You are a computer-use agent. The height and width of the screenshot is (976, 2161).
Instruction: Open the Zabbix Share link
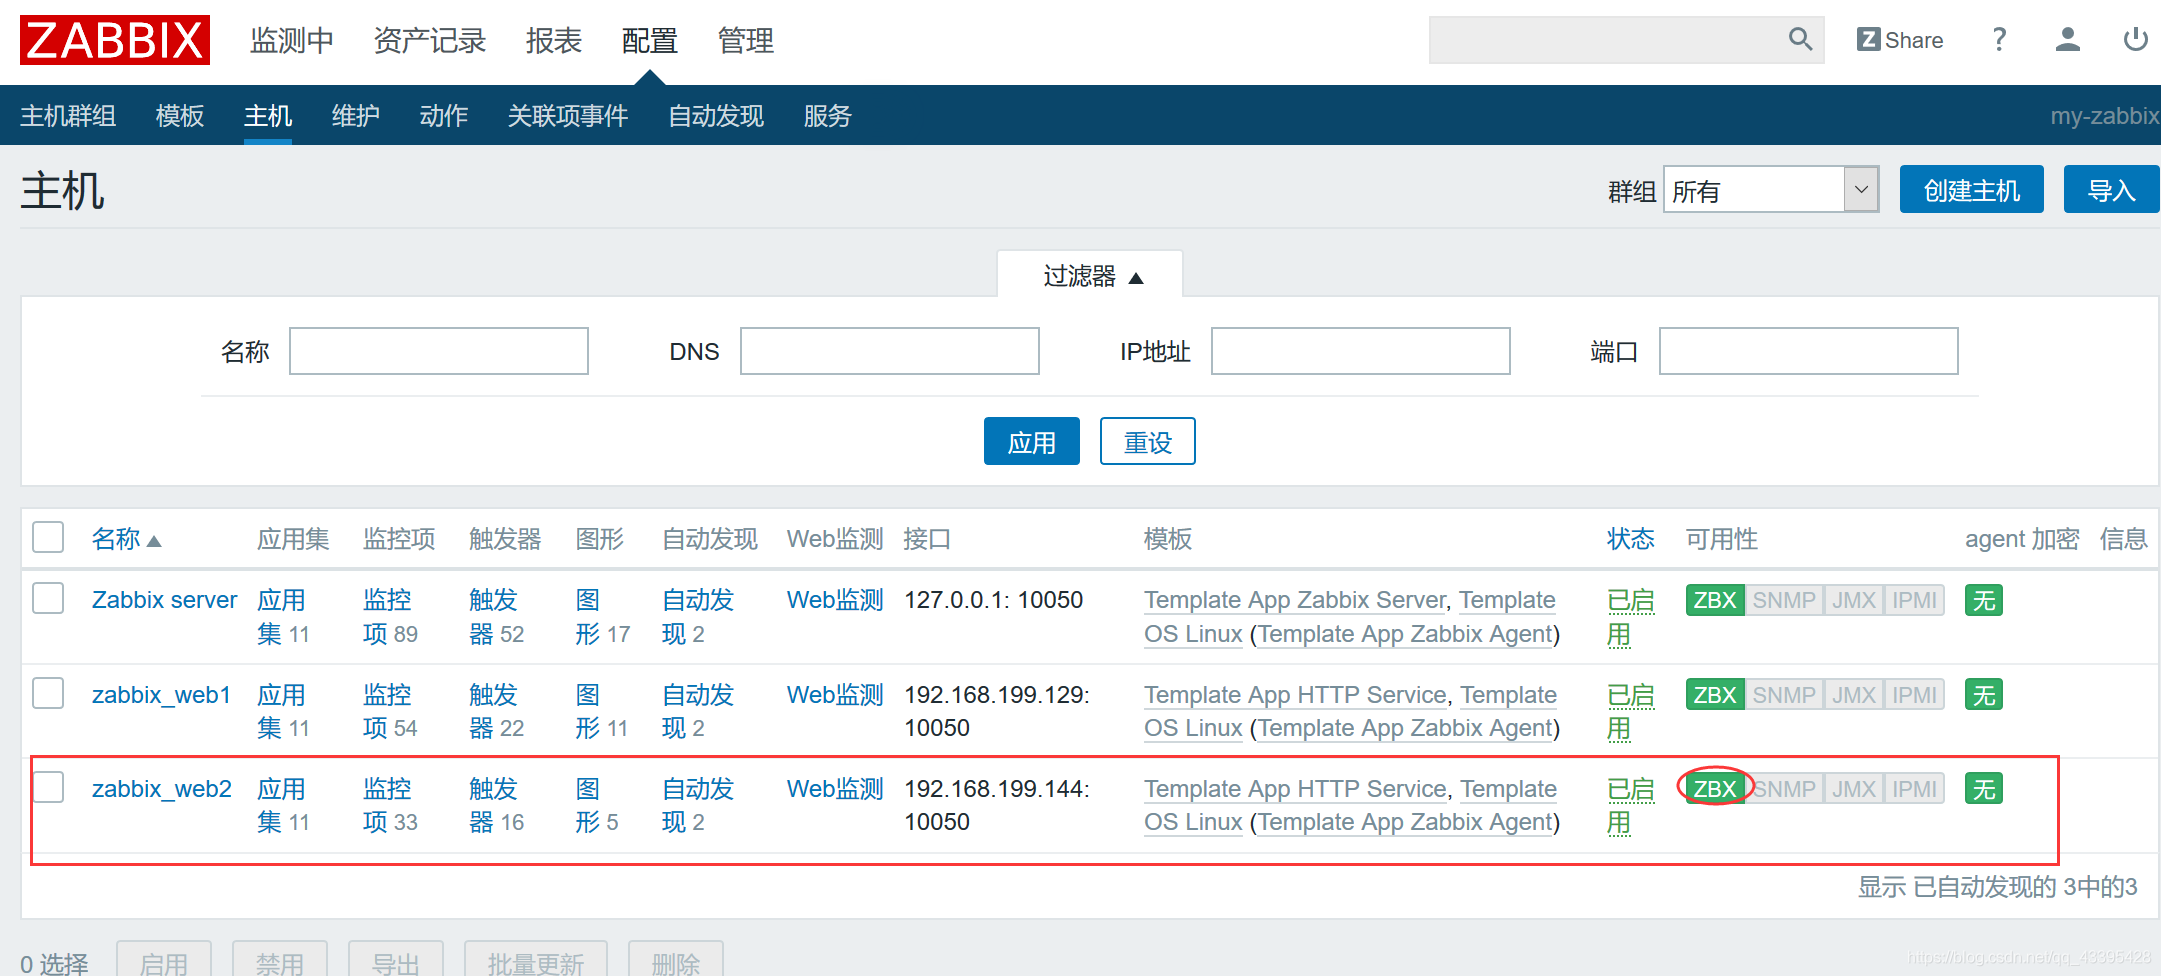tap(1900, 40)
